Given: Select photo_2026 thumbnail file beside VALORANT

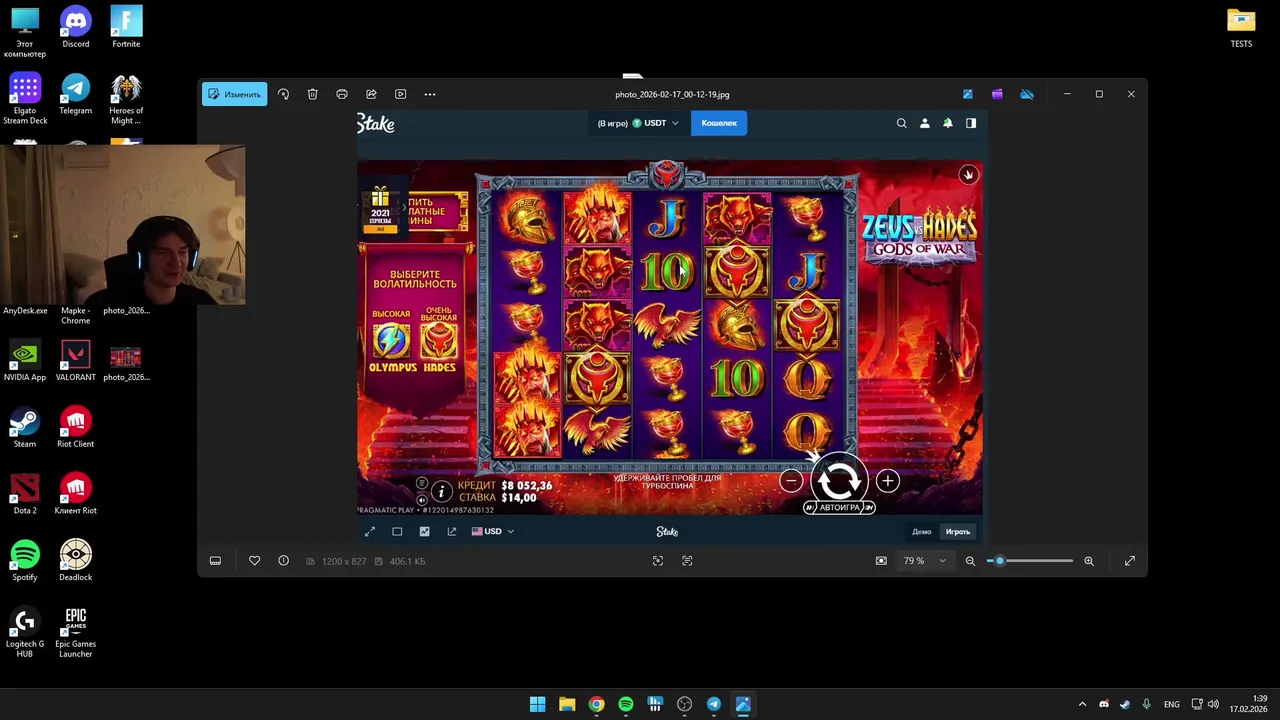Looking at the screenshot, I should [126, 361].
